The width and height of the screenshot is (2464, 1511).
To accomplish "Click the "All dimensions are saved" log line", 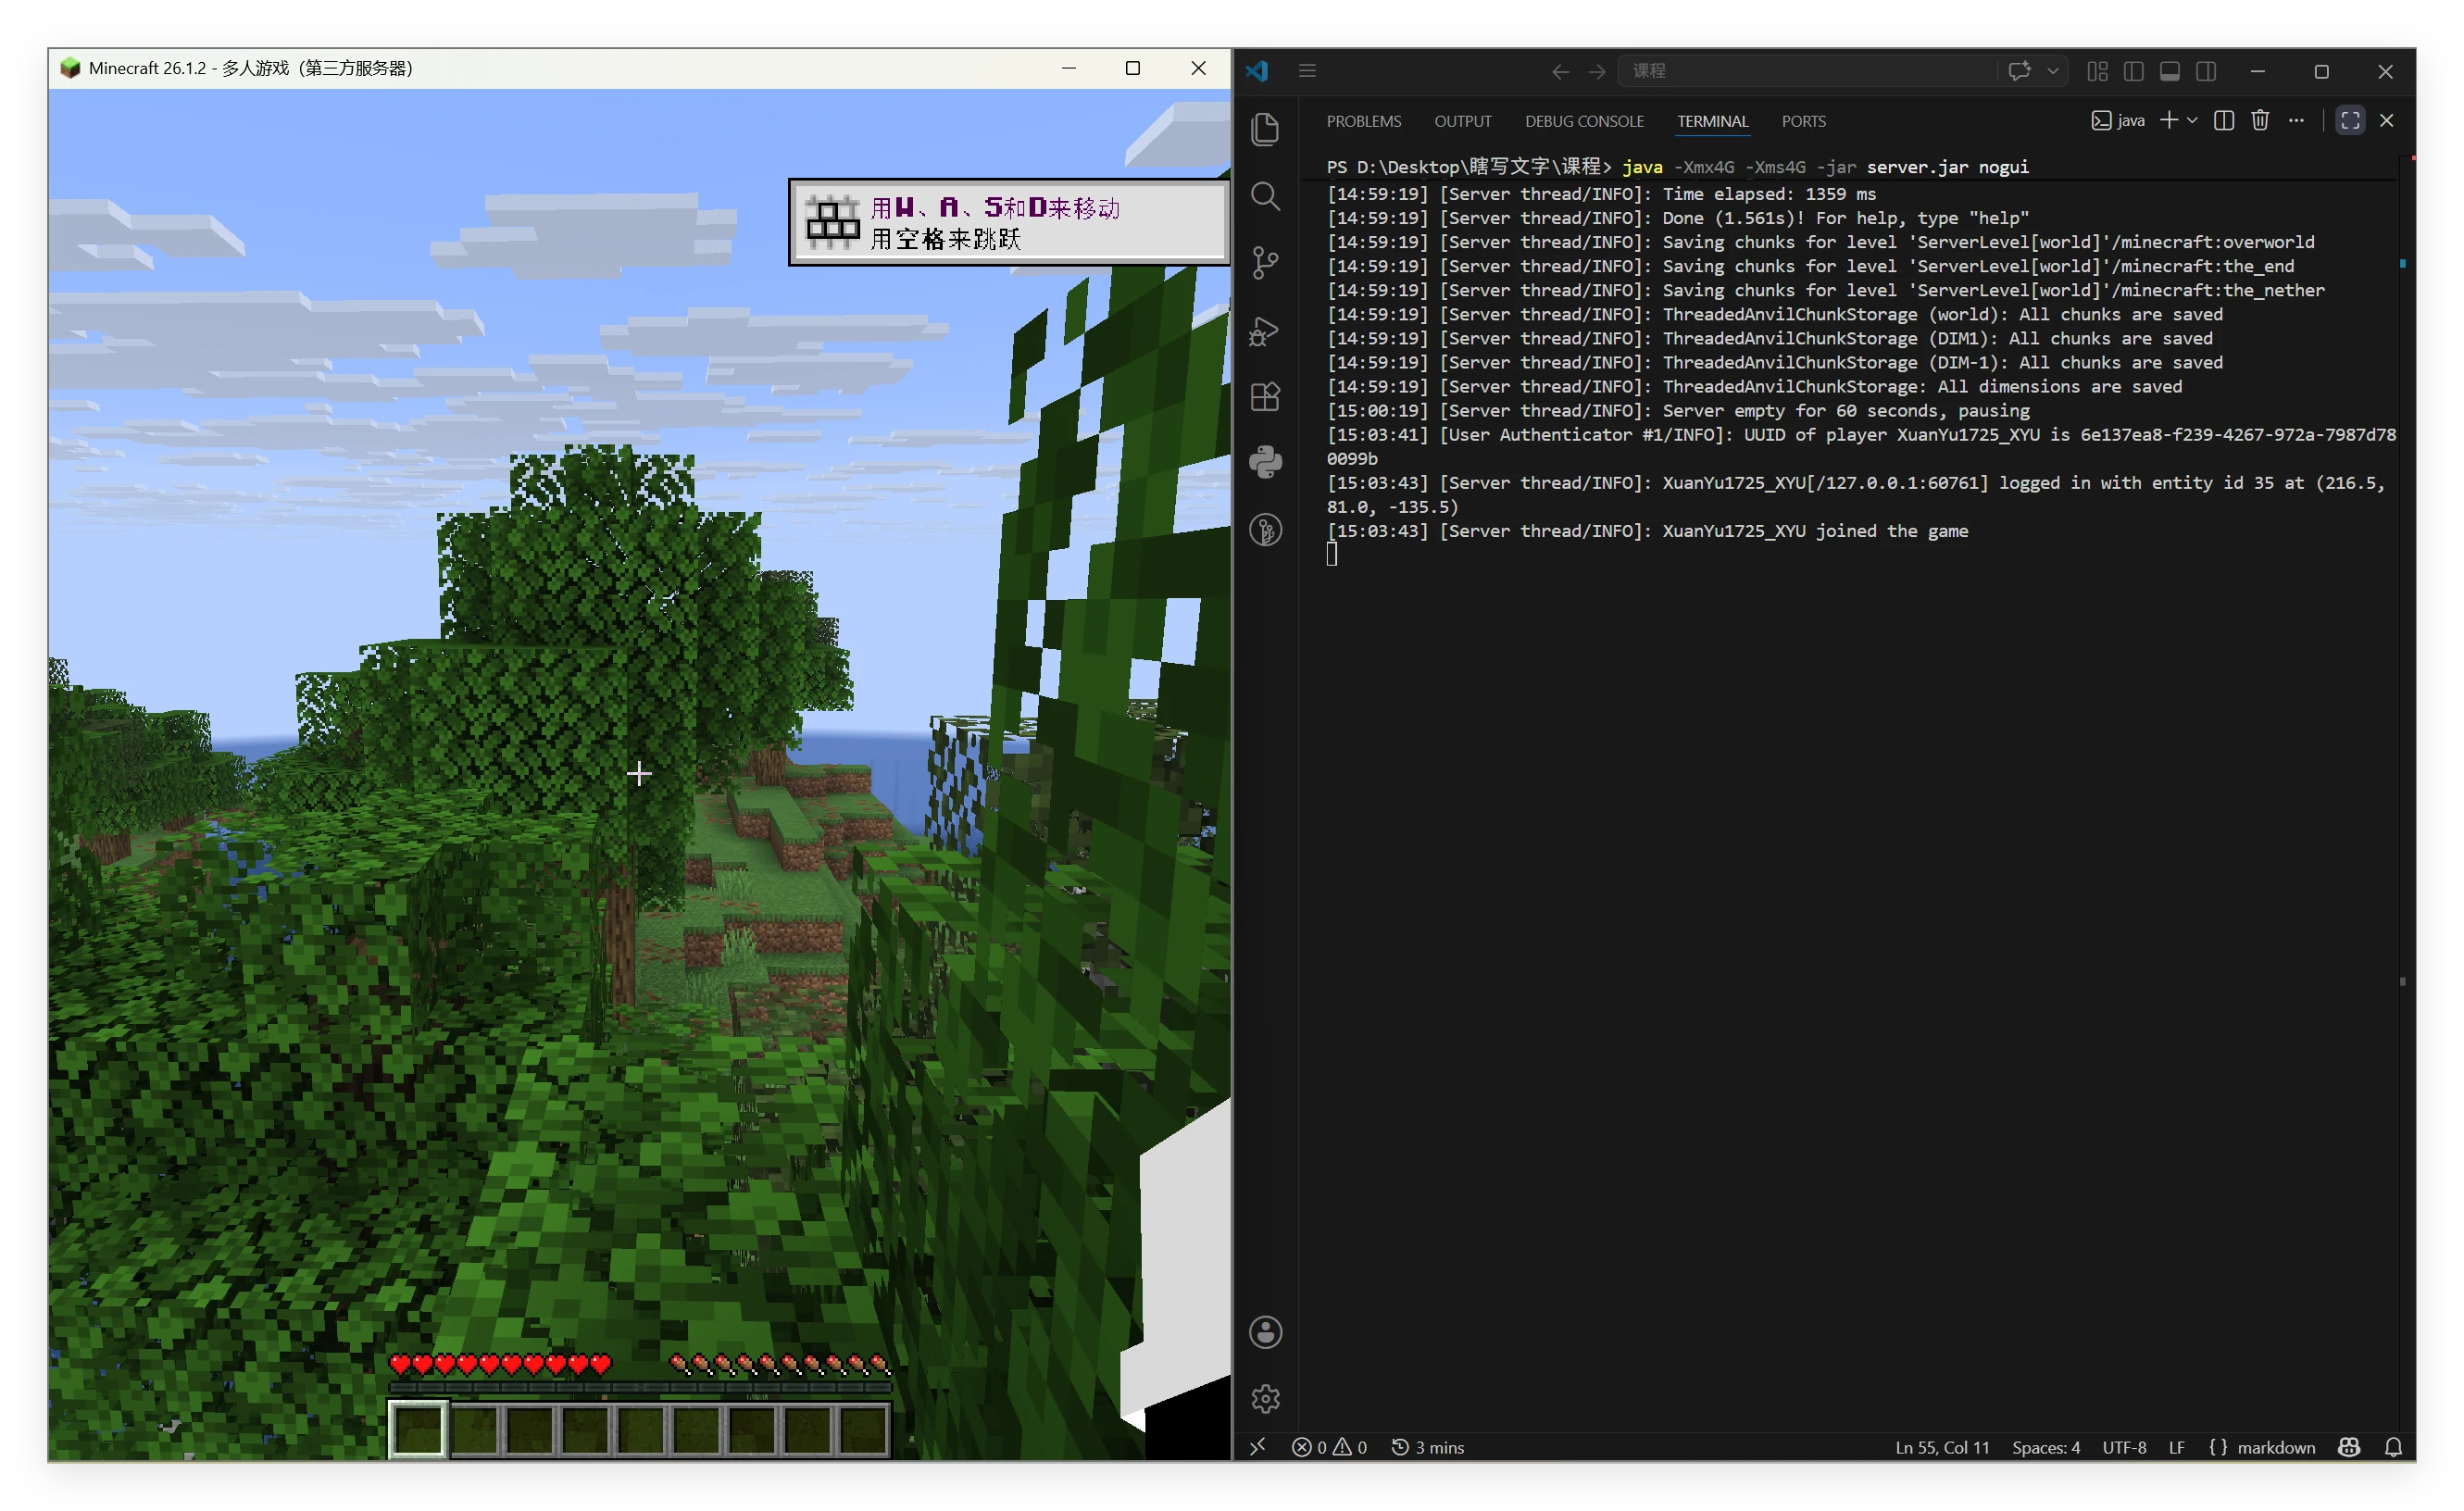I will (x=1754, y=387).
